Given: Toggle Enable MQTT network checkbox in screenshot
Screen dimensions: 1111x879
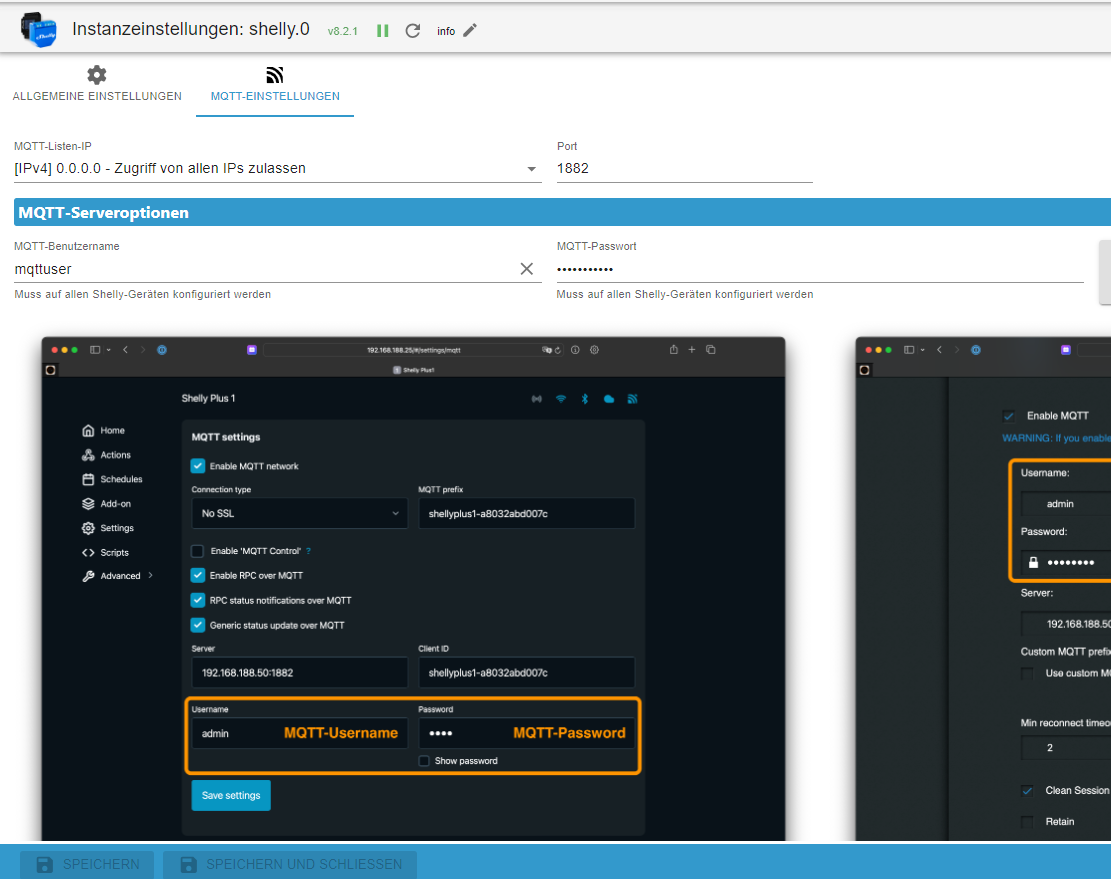Looking at the screenshot, I should coord(198,466).
